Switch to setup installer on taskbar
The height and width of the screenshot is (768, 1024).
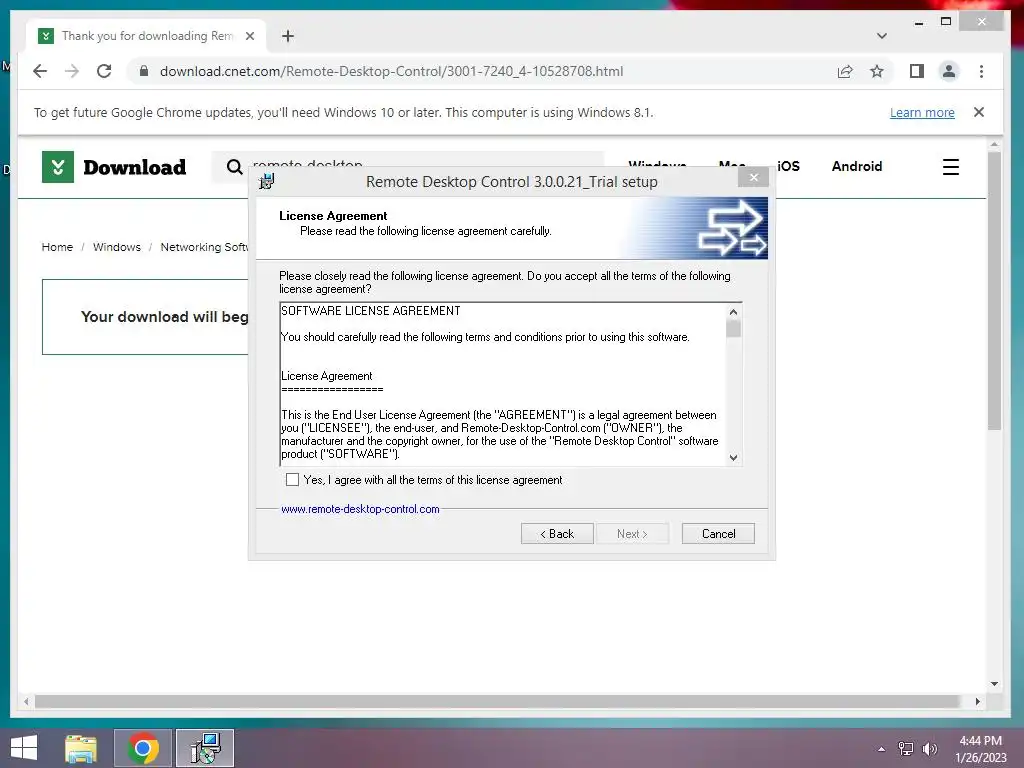[x=205, y=748]
